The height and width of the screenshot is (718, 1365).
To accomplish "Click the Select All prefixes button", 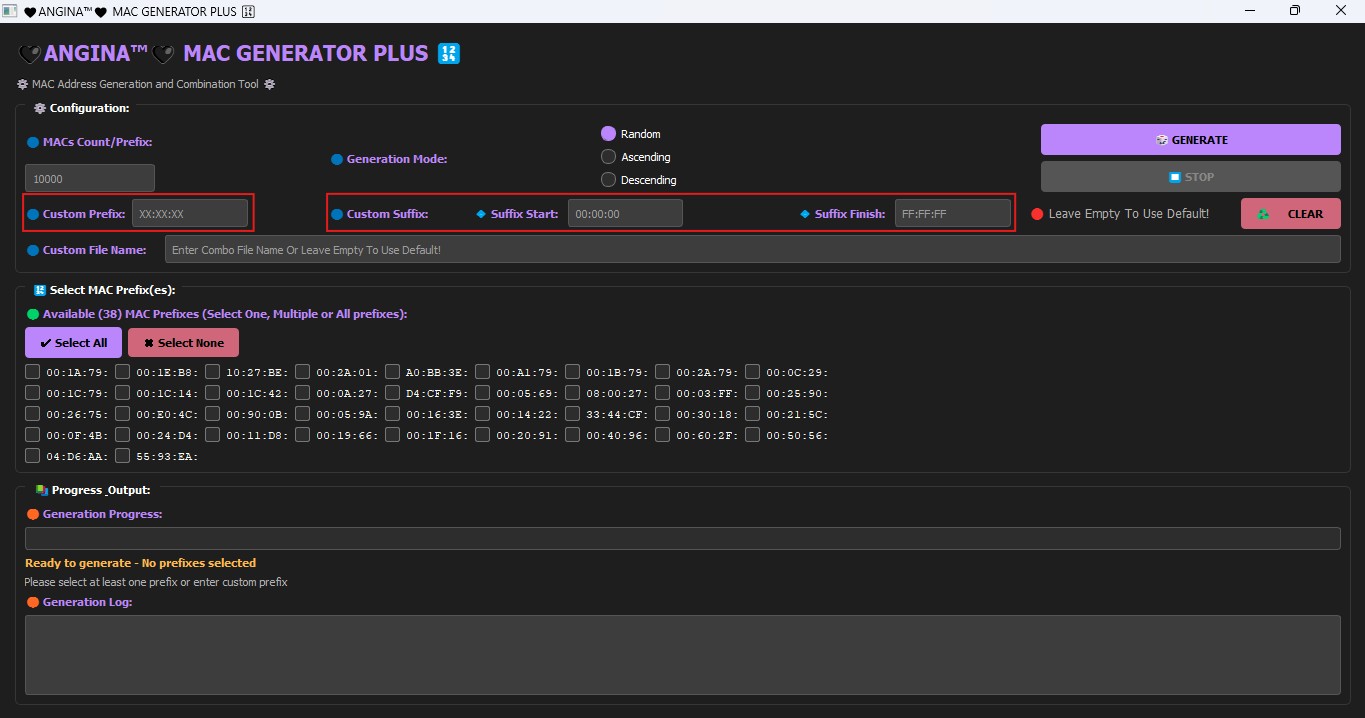I will (73, 343).
